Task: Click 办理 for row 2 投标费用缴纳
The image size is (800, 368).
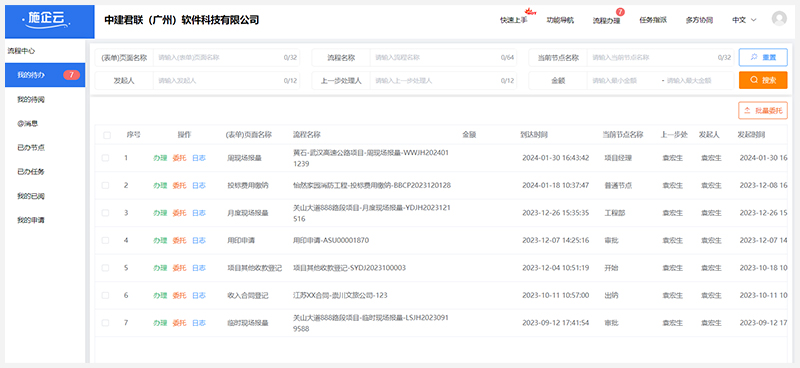Action: (160, 185)
